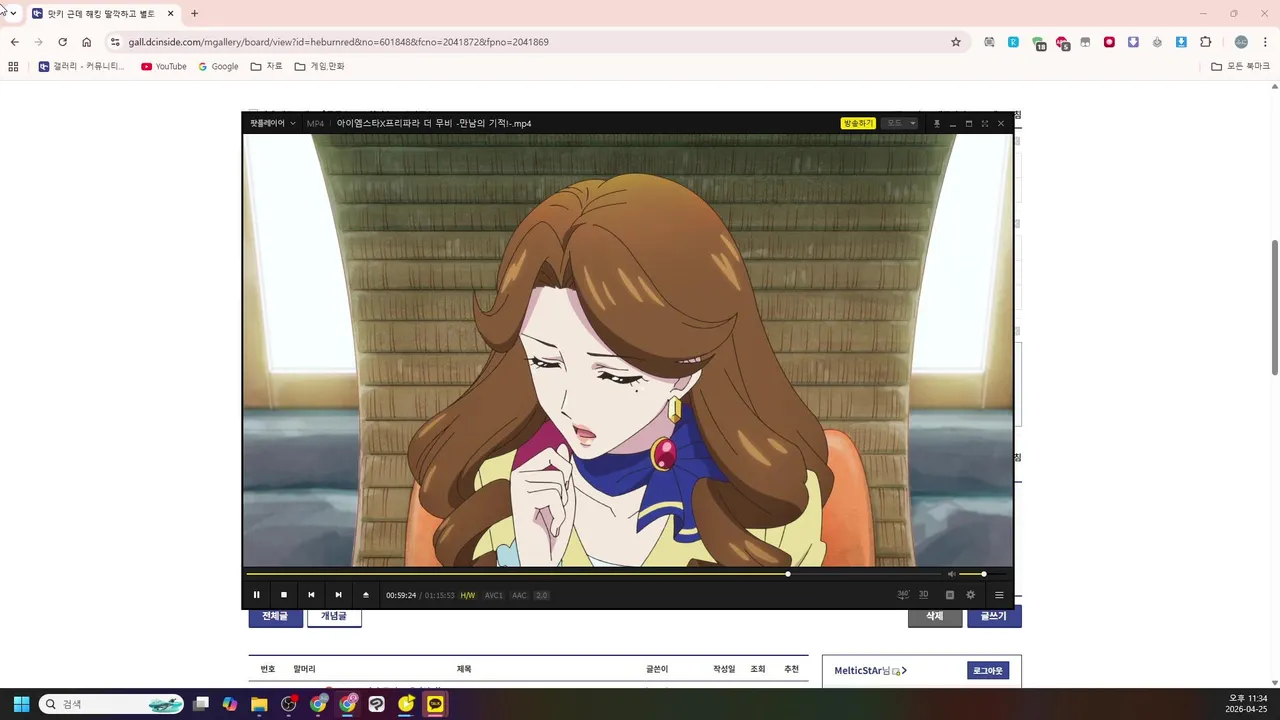Screen dimensions: 1280x720
Task: Open the tab search dropdown arrow
Action: [x=13, y=14]
